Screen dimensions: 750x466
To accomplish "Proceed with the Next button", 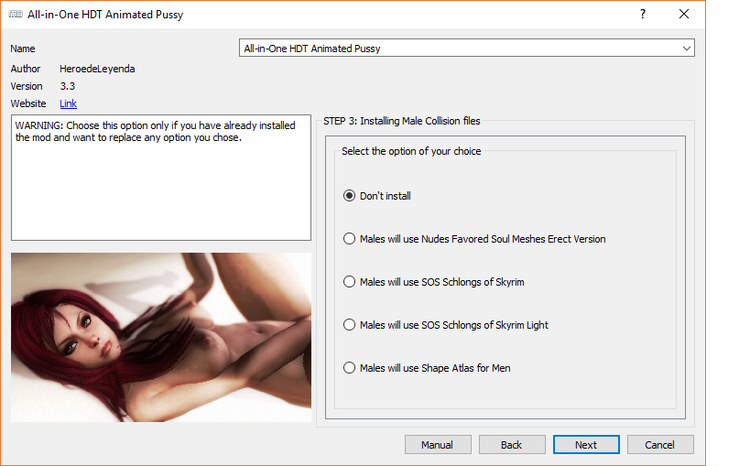I will tap(586, 444).
